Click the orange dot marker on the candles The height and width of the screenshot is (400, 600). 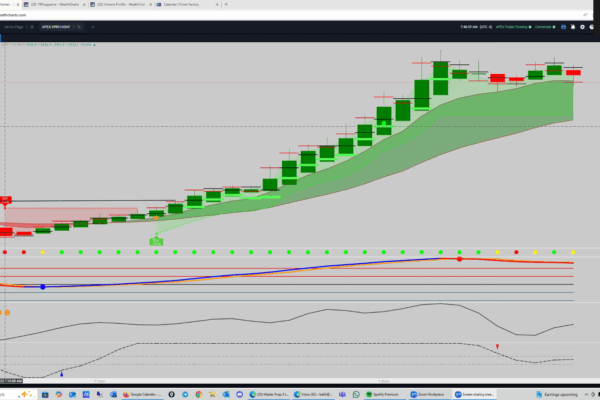pos(156,218)
